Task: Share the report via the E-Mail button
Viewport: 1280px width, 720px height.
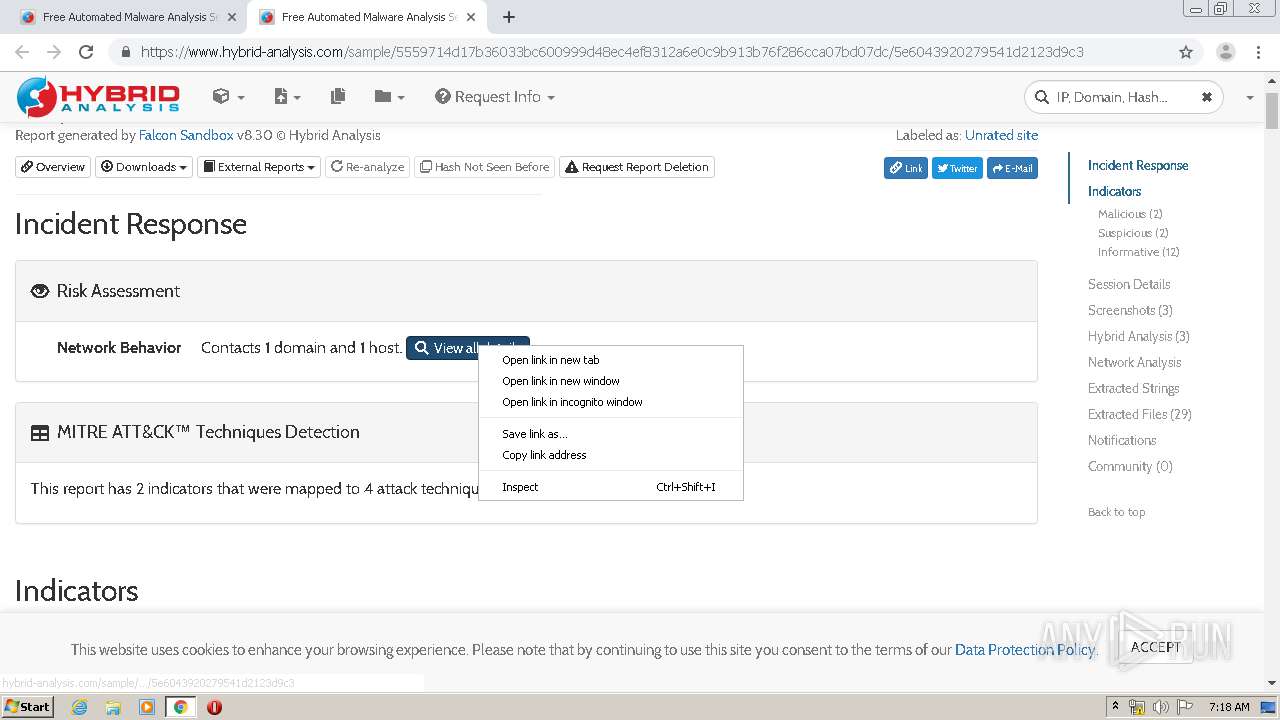Action: click(1012, 168)
